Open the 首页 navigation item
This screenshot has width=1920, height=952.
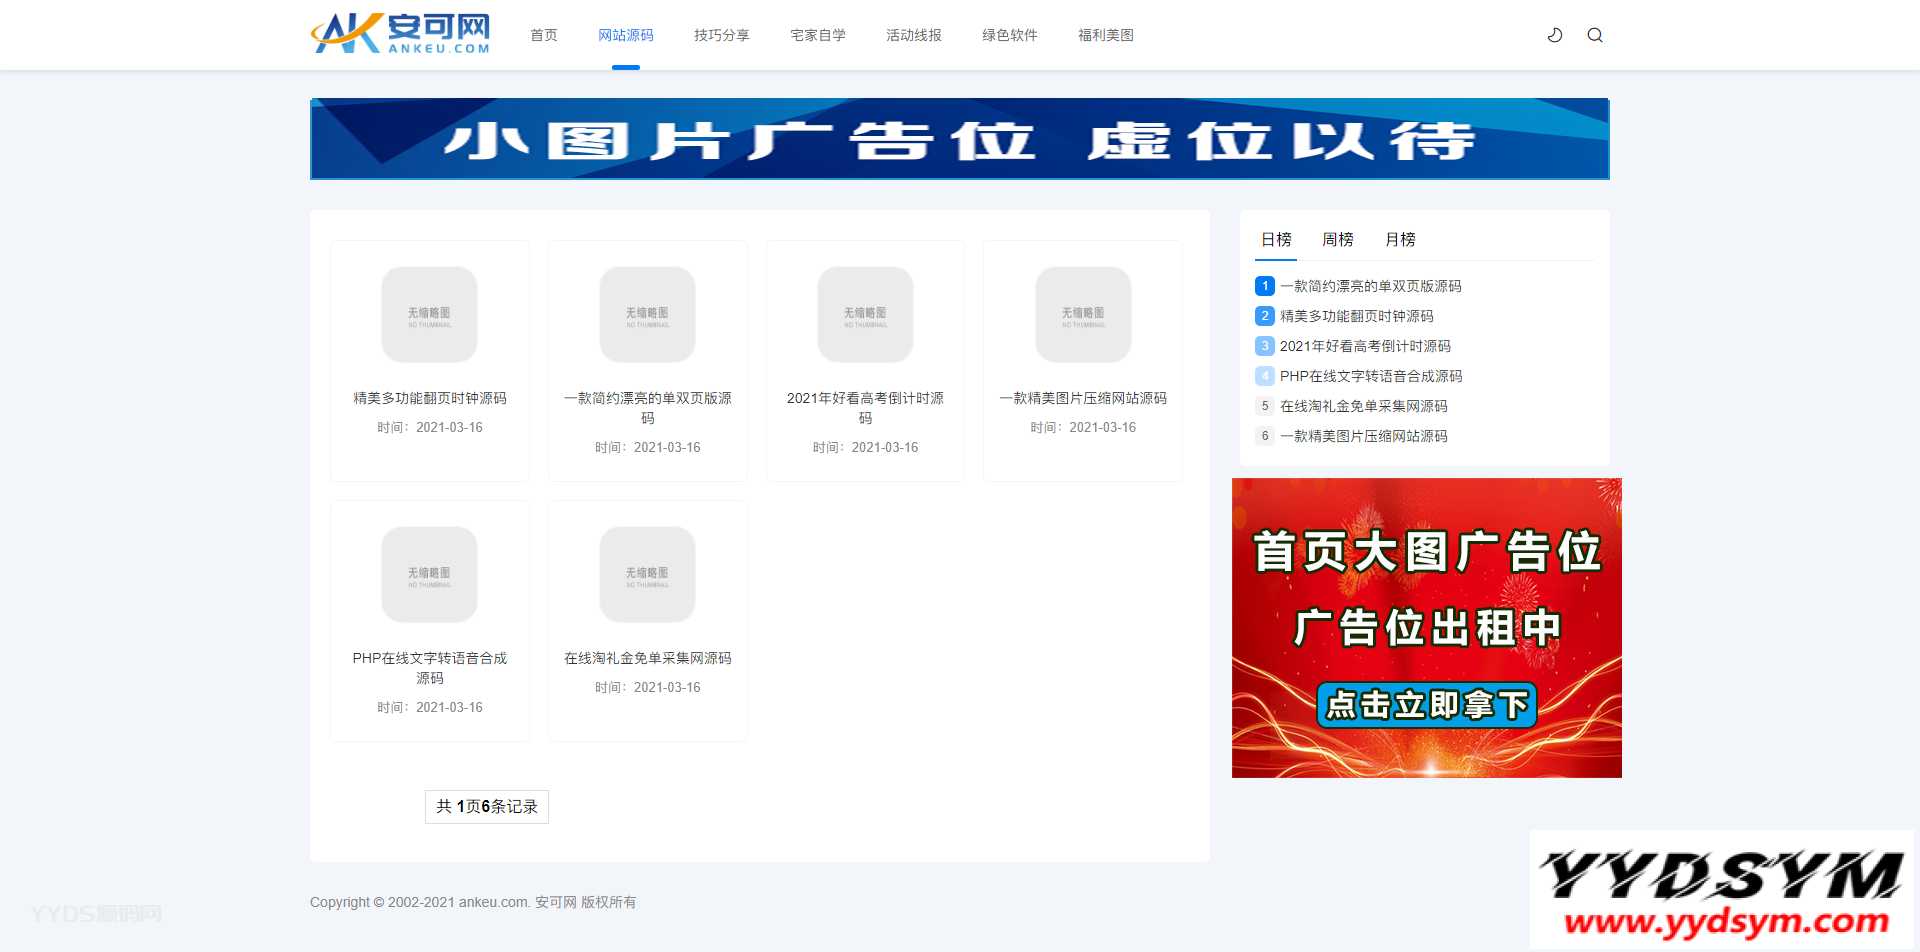point(544,35)
